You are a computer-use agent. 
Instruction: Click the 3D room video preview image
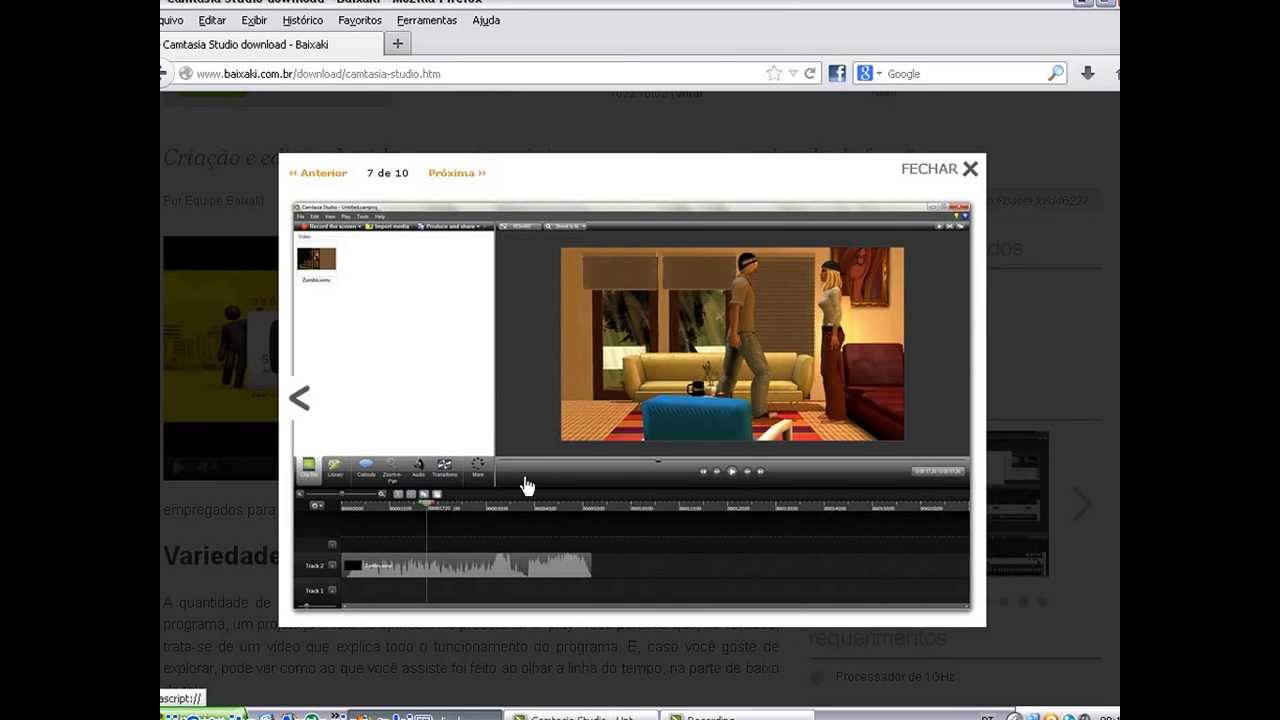tap(732, 344)
